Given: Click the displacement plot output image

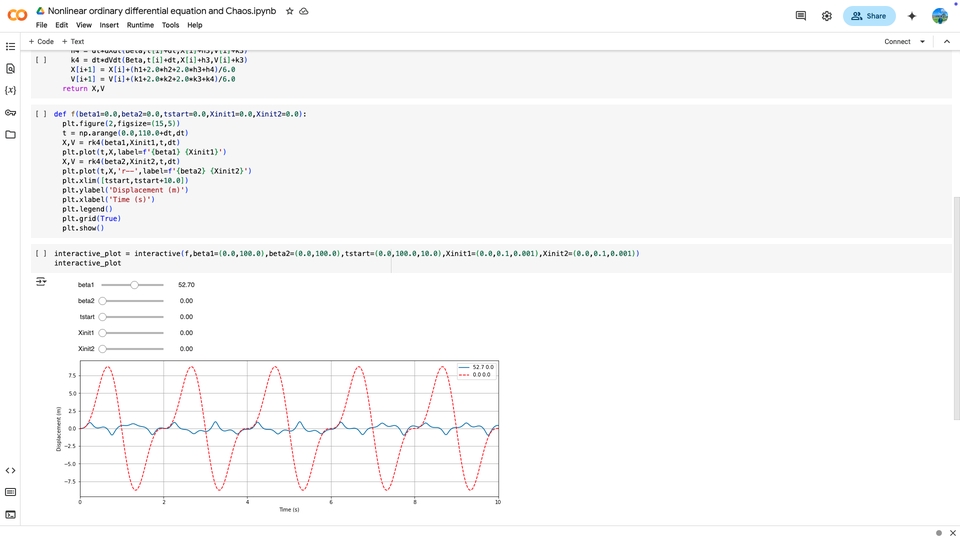Looking at the screenshot, I should [x=279, y=436].
